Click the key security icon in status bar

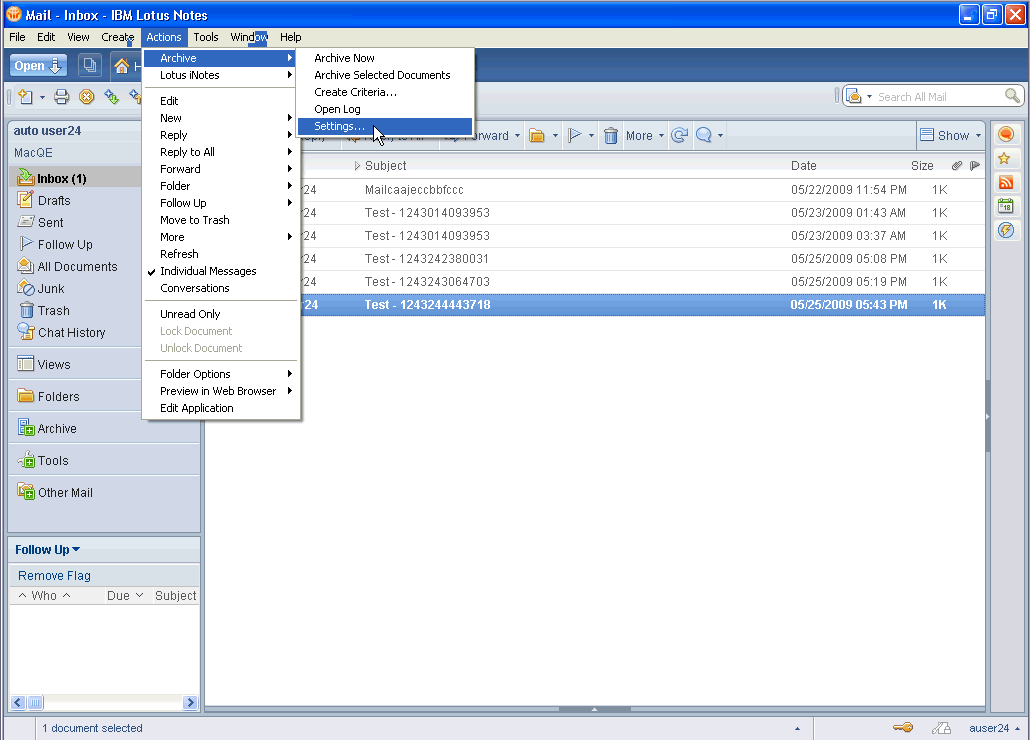pyautogui.click(x=903, y=728)
